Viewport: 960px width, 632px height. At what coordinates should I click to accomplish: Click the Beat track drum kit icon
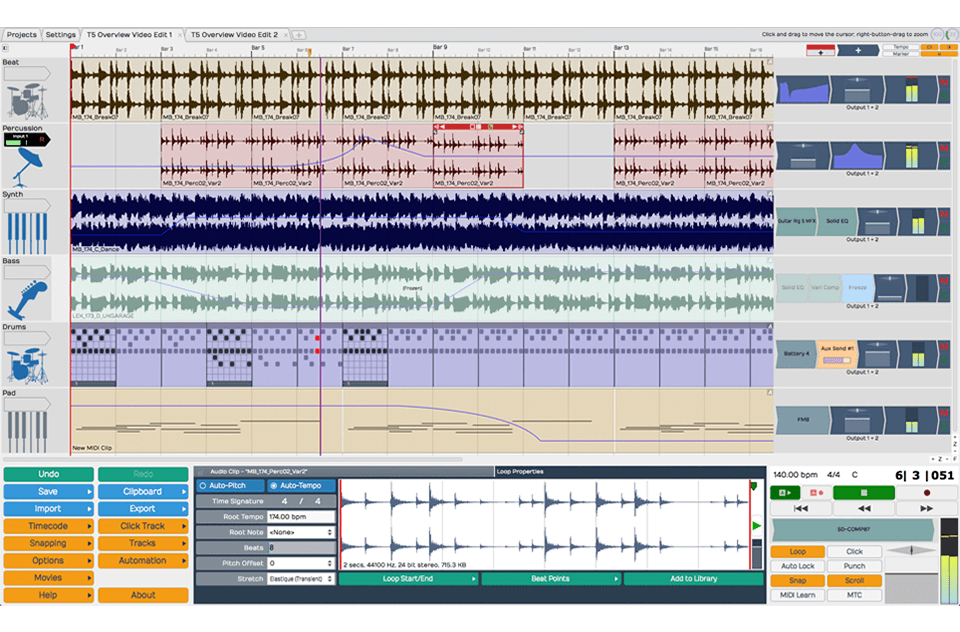pos(25,100)
